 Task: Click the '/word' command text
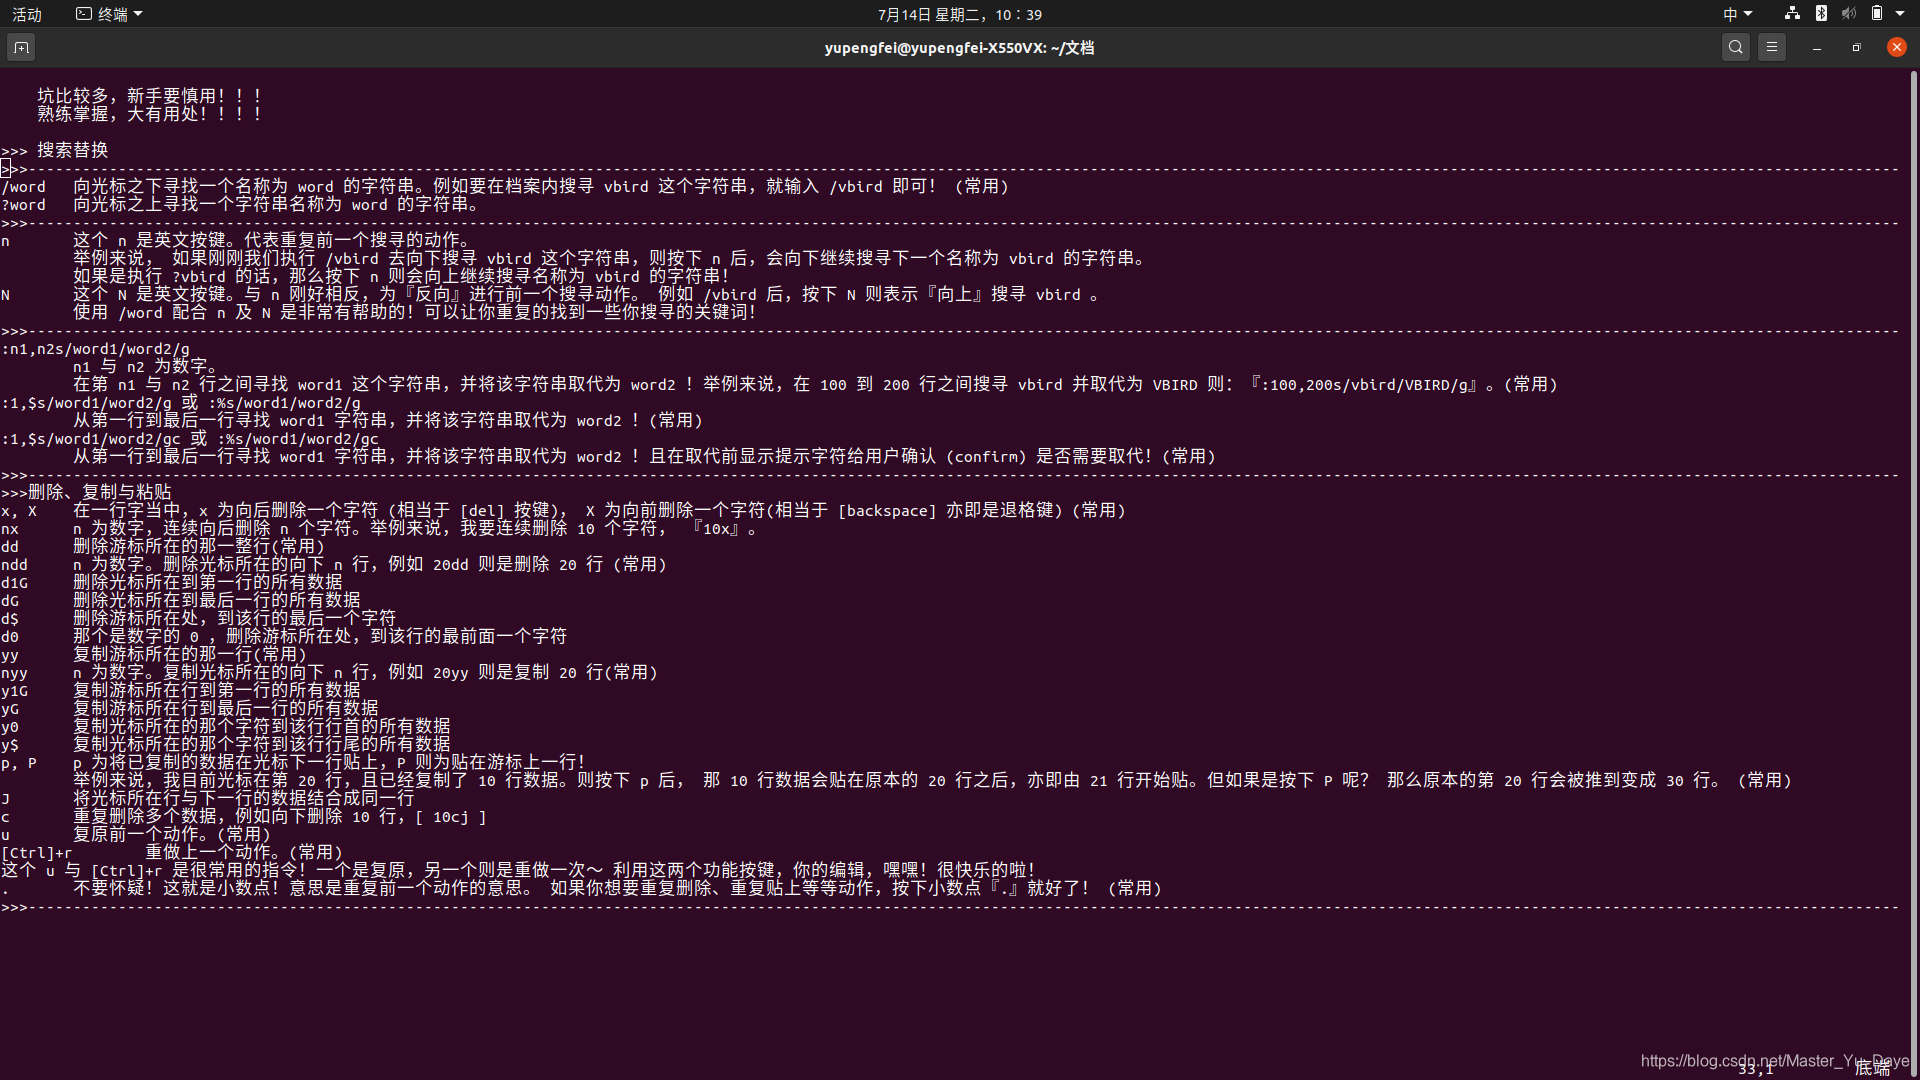24,187
